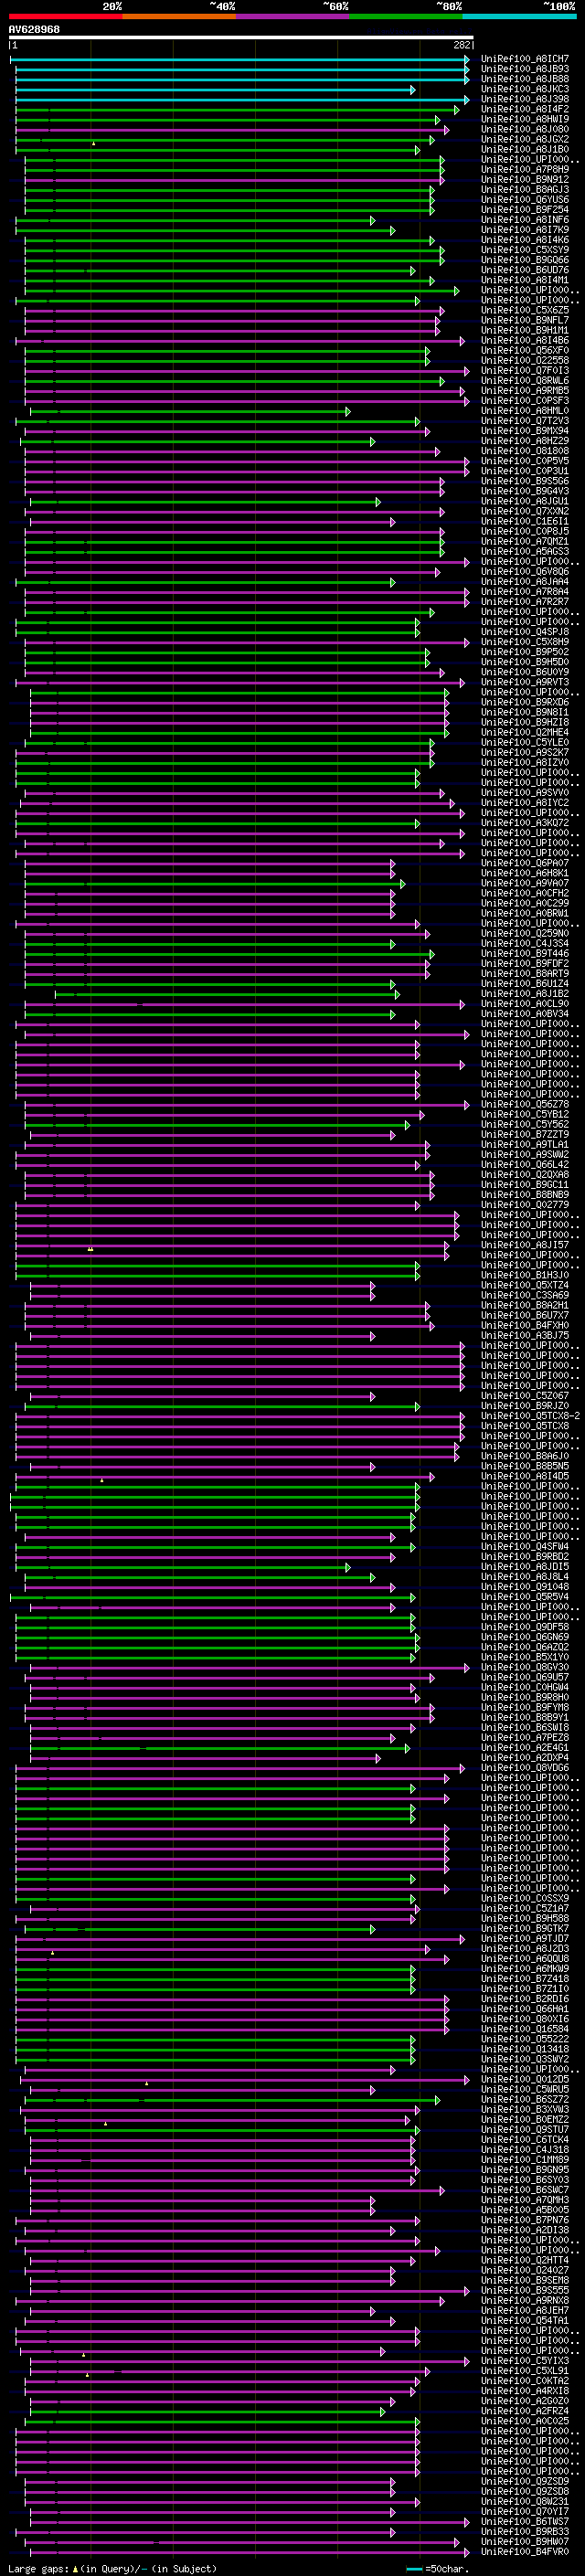585x2576 pixels.
Task: Open hit UniRef100_A8ICH7
Action: tap(525, 59)
